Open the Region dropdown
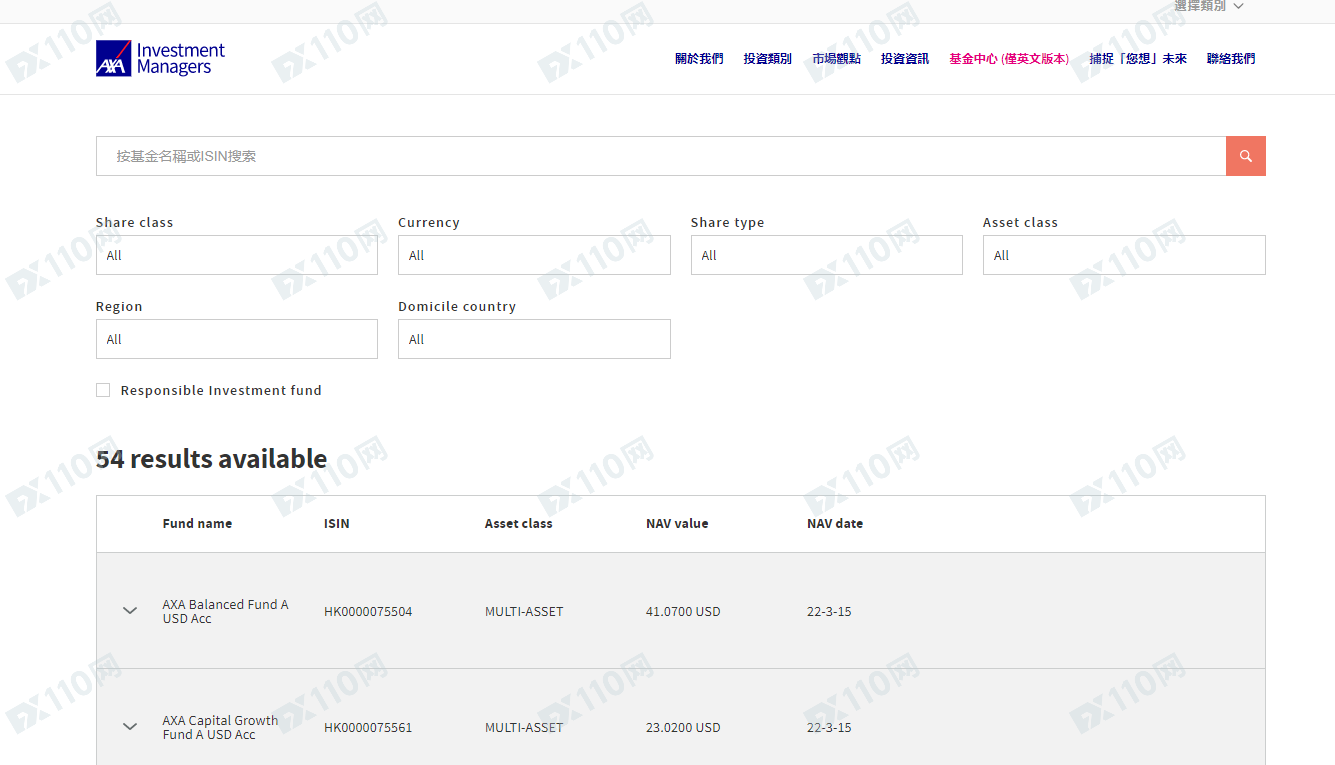 pos(237,339)
